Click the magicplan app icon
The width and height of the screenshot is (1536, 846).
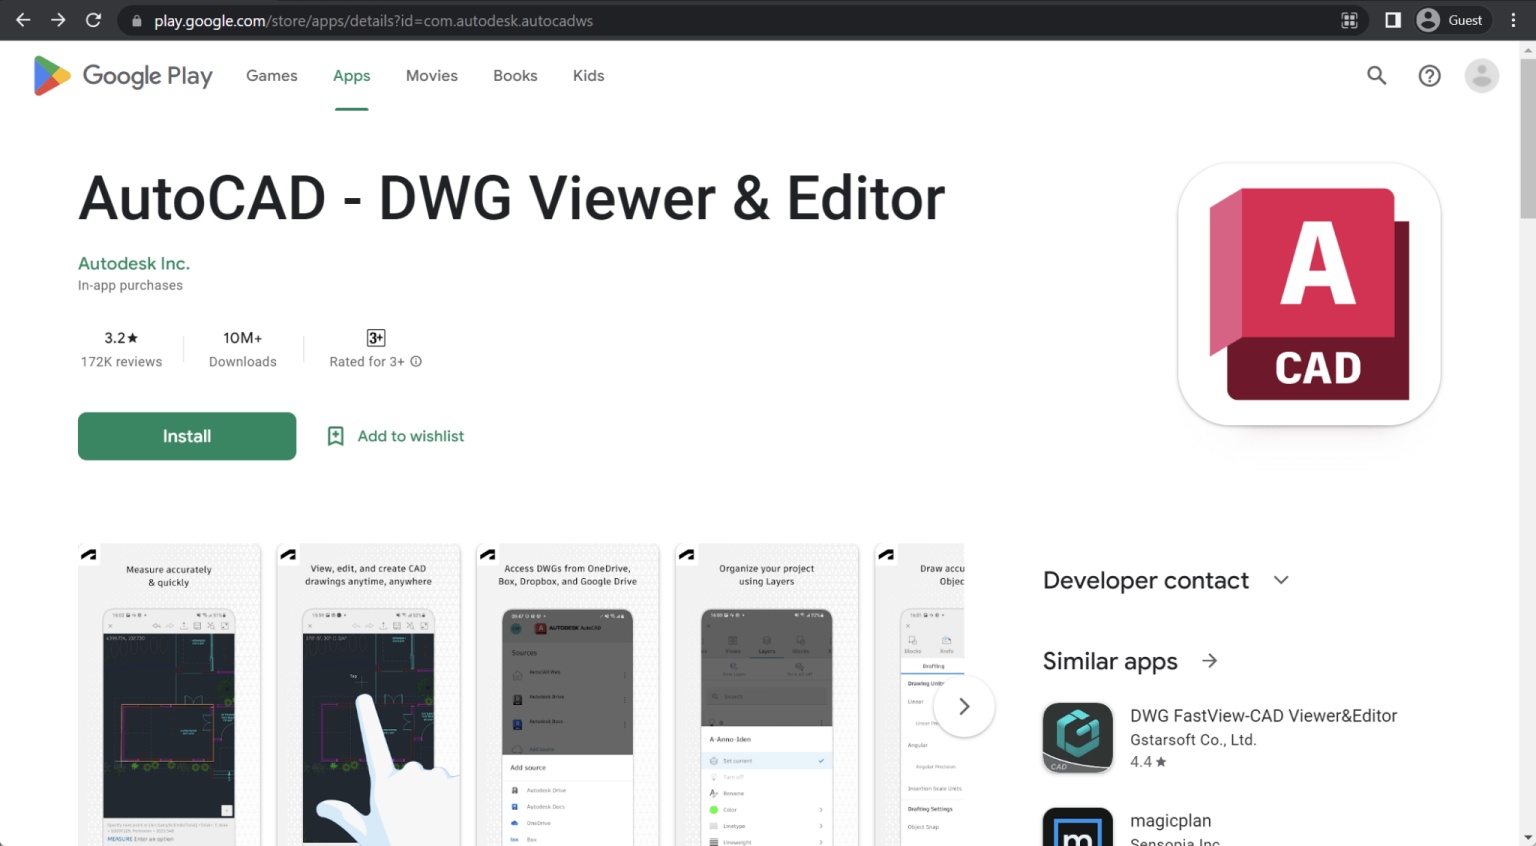(1077, 827)
